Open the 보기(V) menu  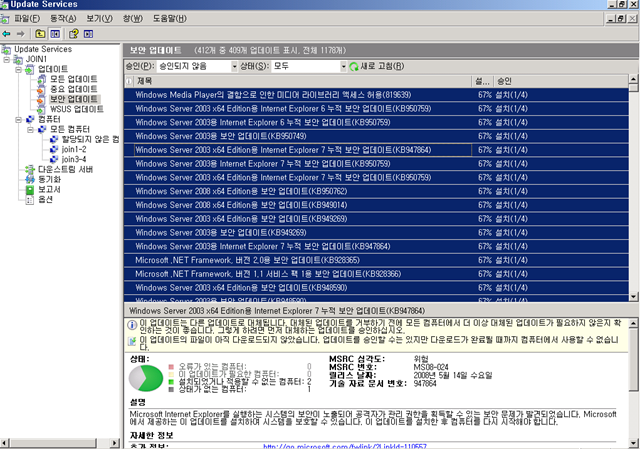coord(99,19)
